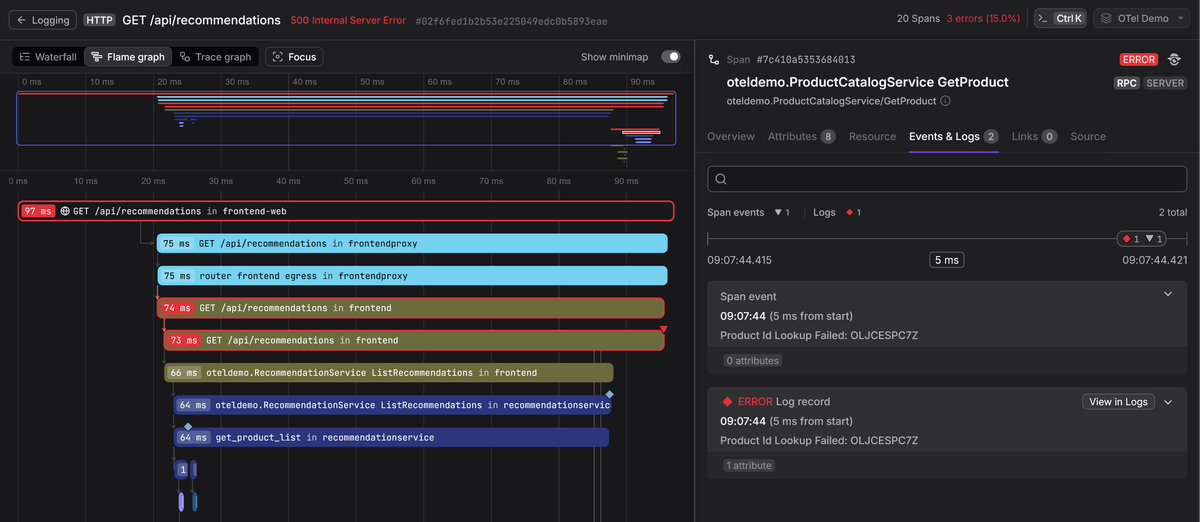Toggle the Show minimap switch
The height and width of the screenshot is (522, 1200).
click(x=670, y=57)
